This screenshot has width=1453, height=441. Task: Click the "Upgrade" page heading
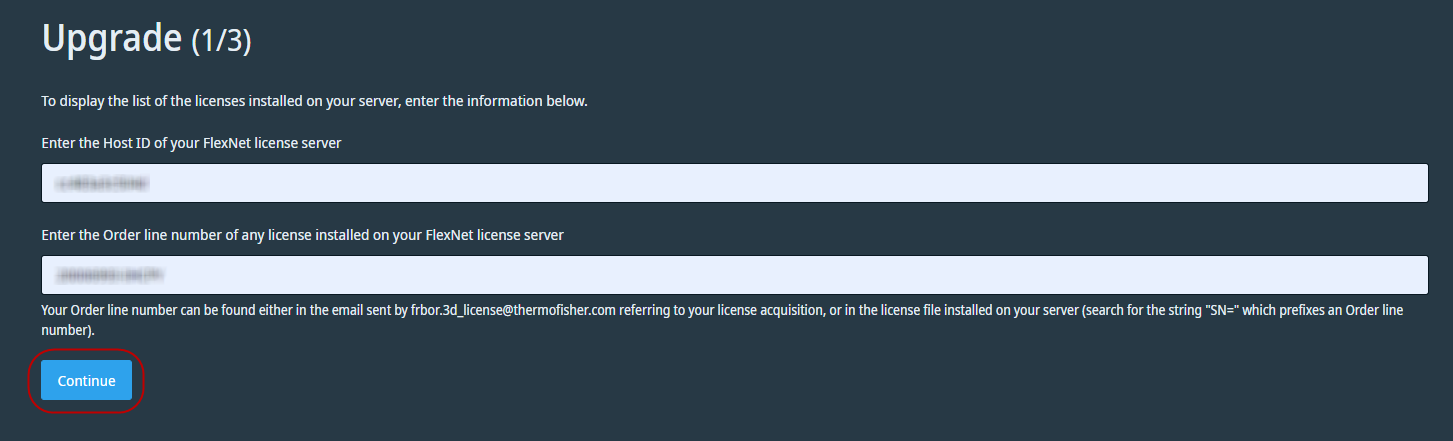click(x=111, y=39)
